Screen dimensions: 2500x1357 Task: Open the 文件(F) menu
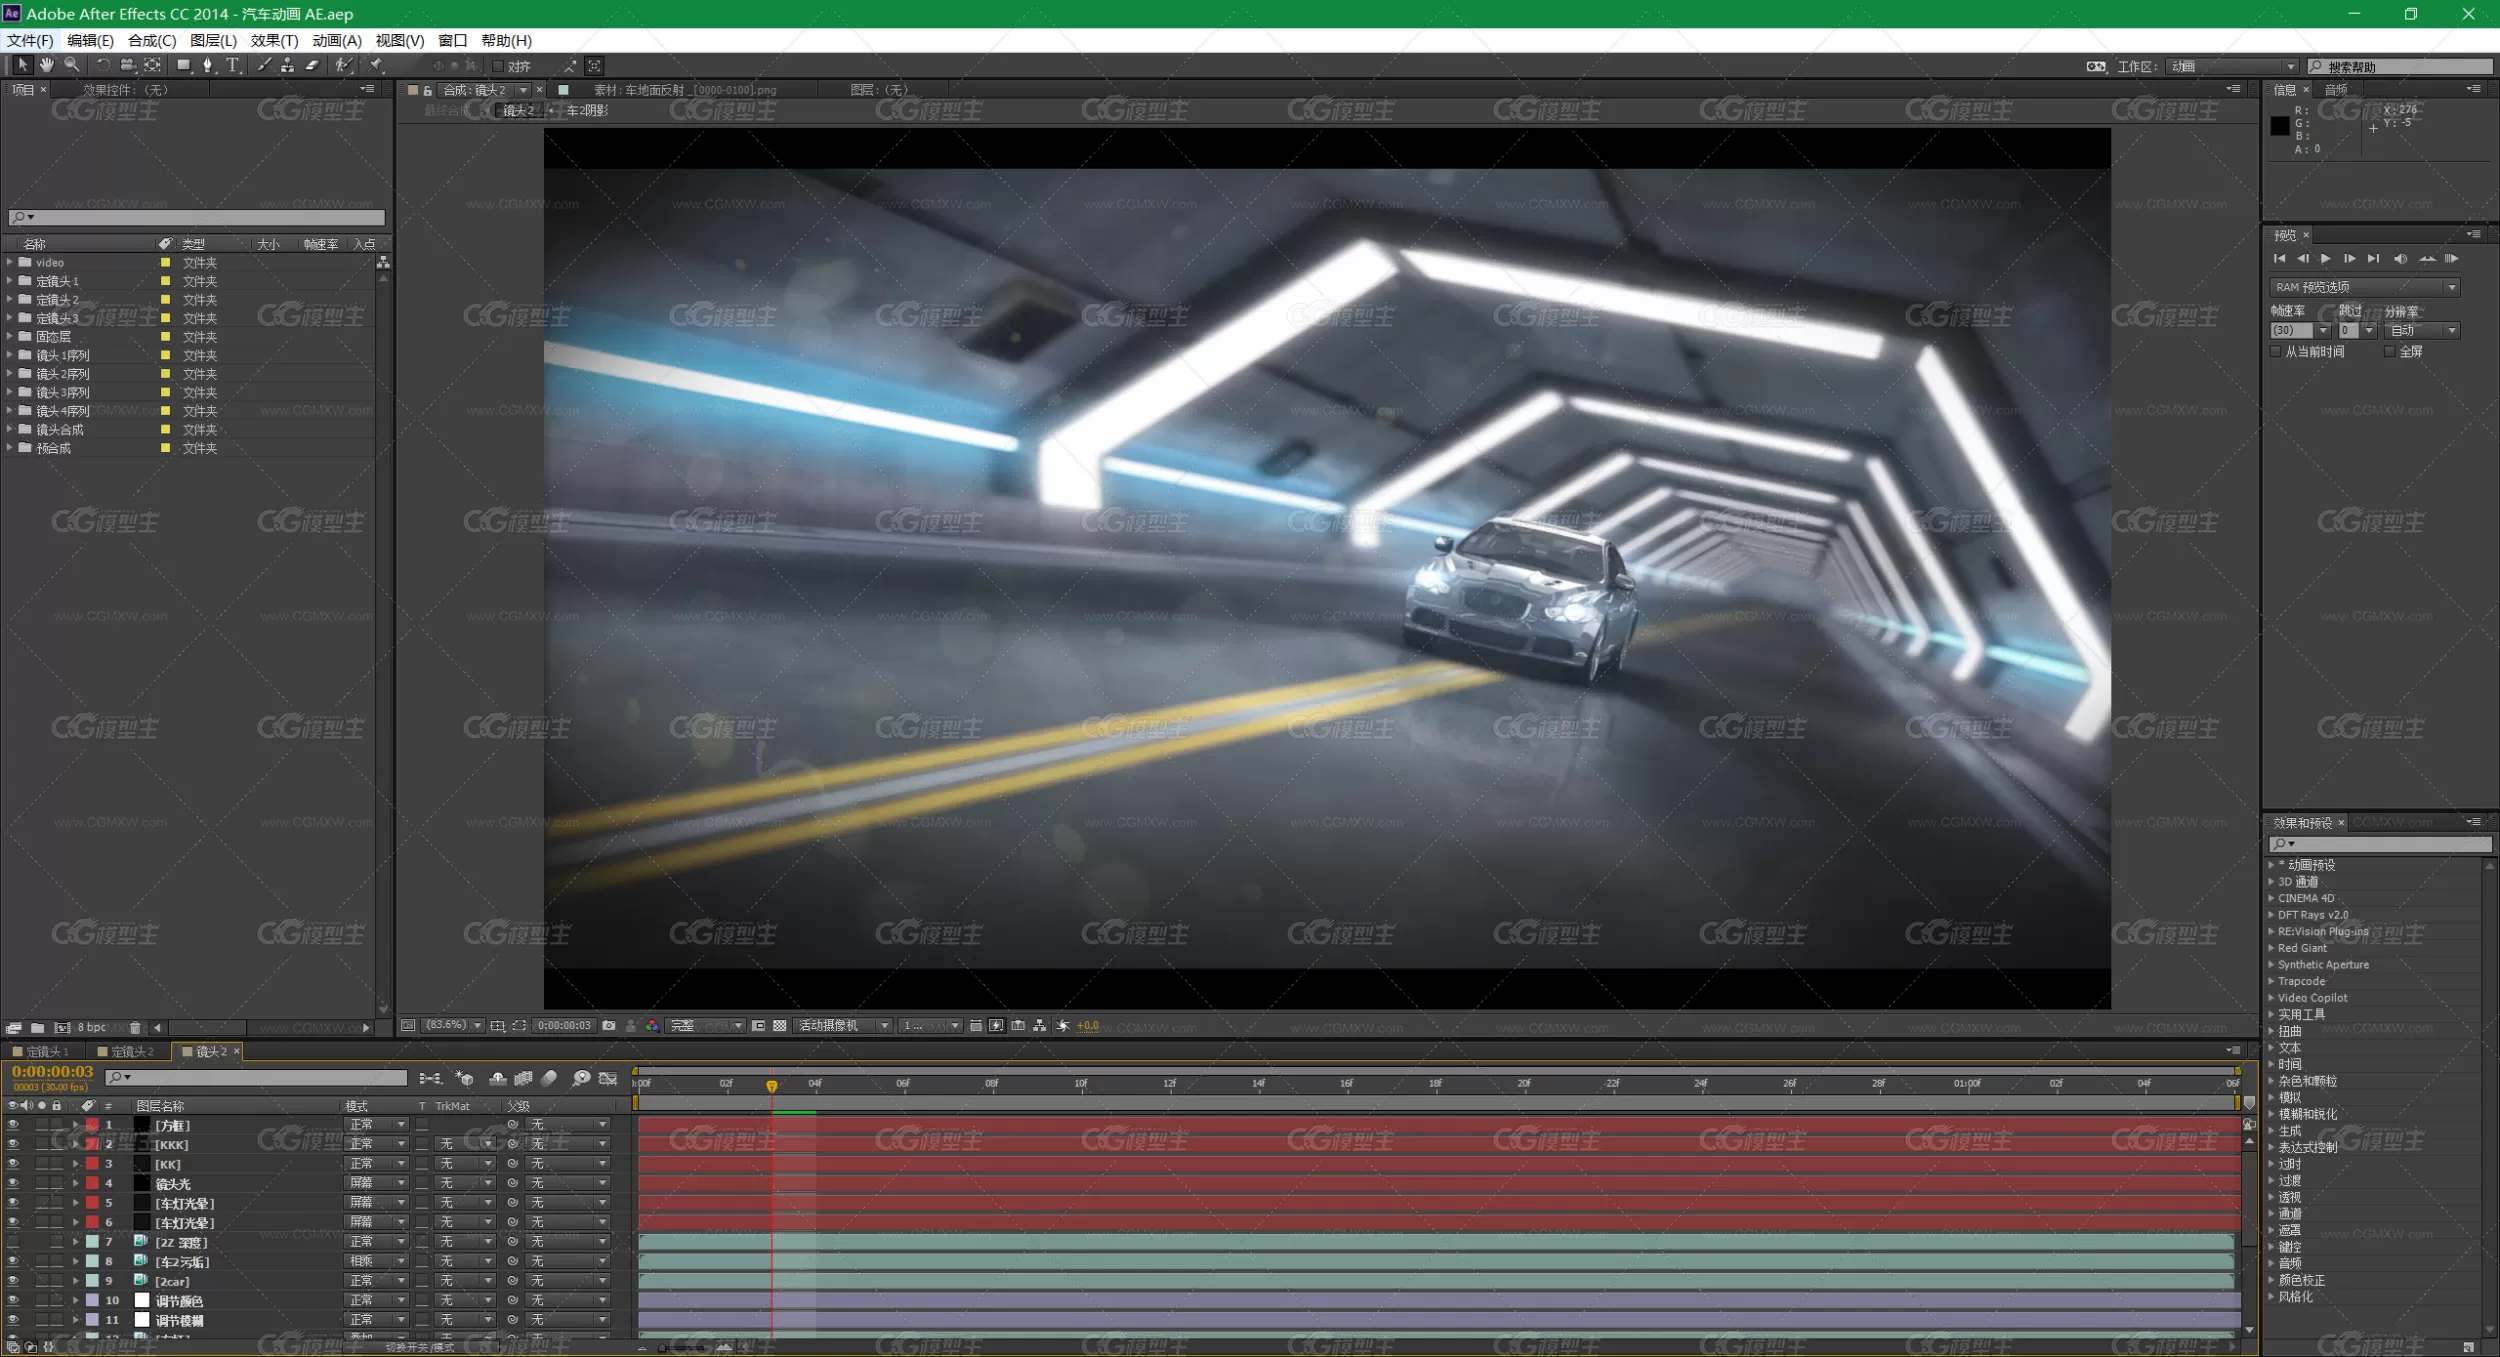point(30,41)
